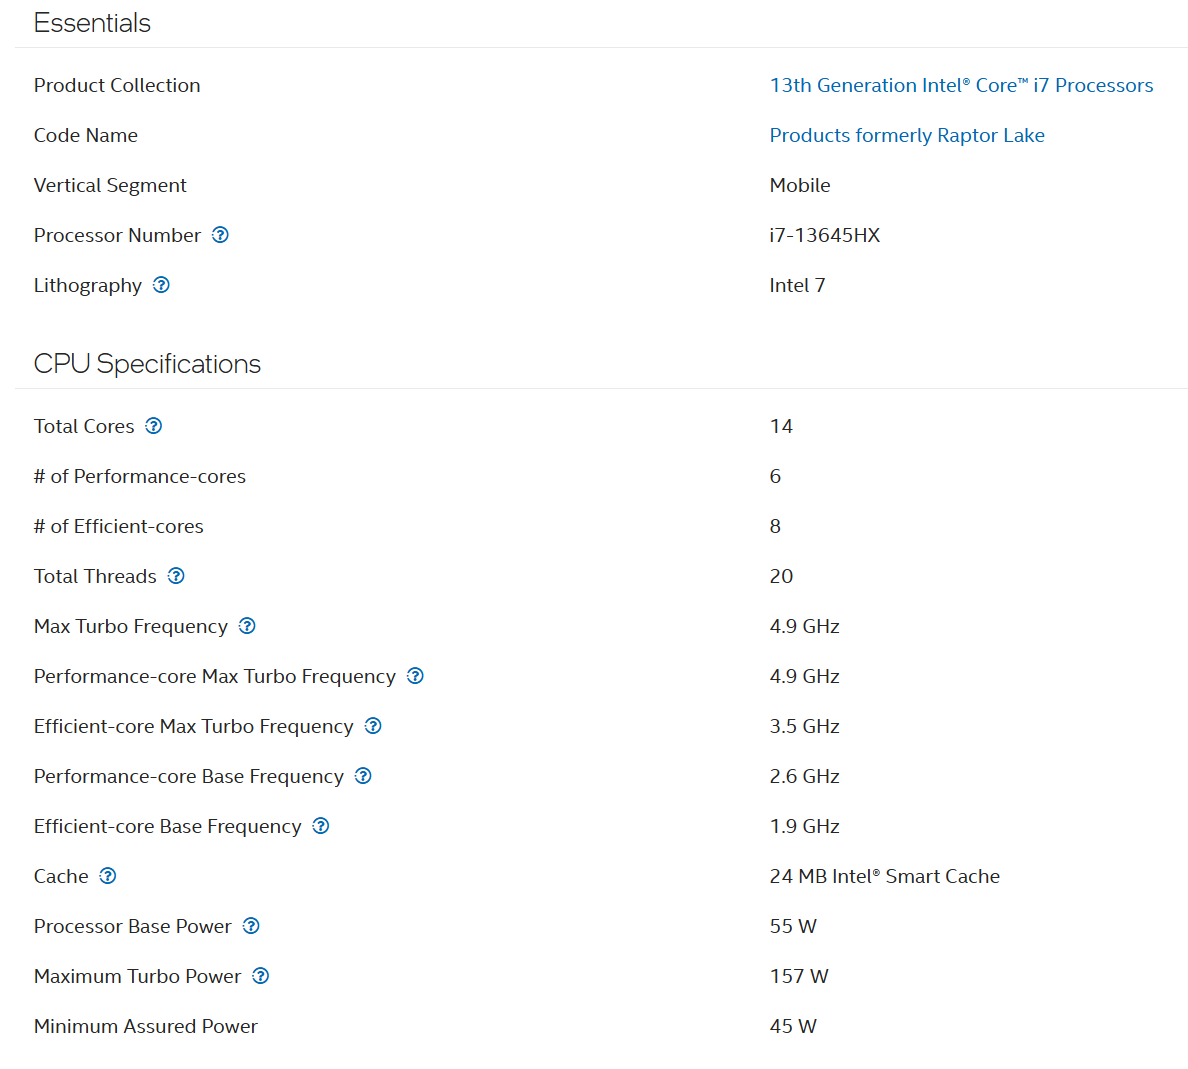This screenshot has width=1188, height=1069.
Task: Click the 24 MB Intel Smart Cache value
Action: tap(884, 876)
